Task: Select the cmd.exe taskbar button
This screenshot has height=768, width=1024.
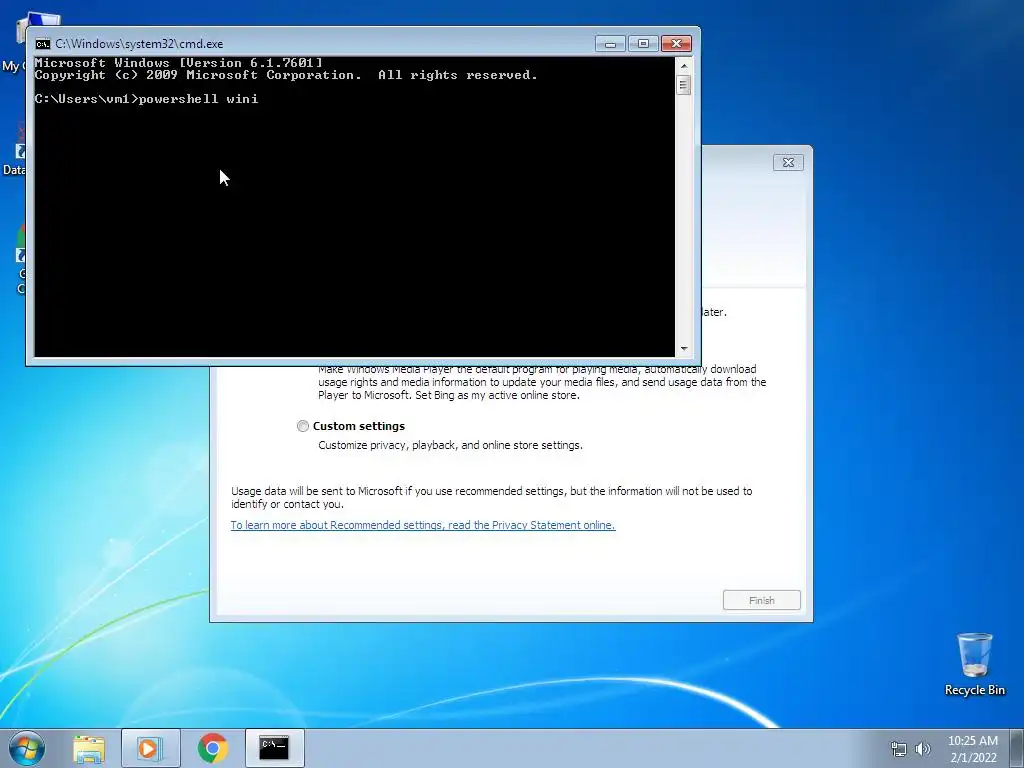Action: [274, 748]
